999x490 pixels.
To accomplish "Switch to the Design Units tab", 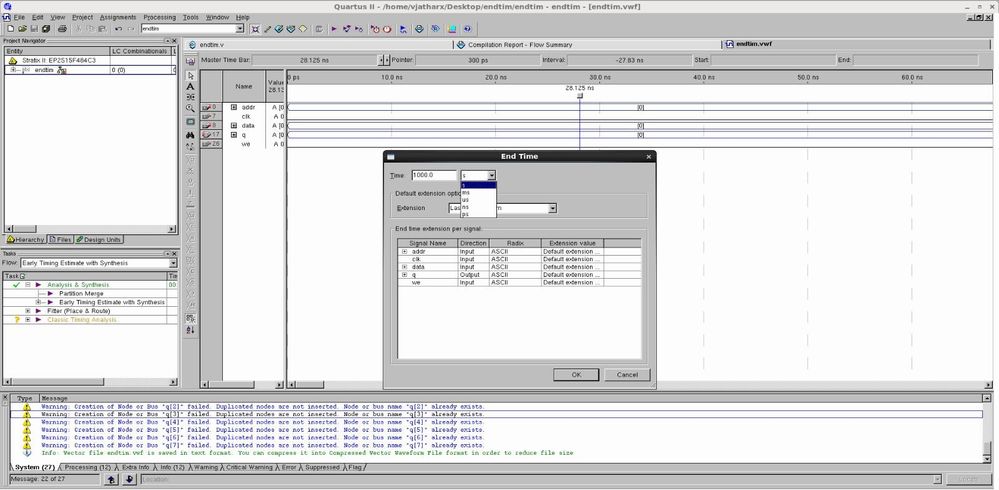I will pyautogui.click(x=99, y=240).
